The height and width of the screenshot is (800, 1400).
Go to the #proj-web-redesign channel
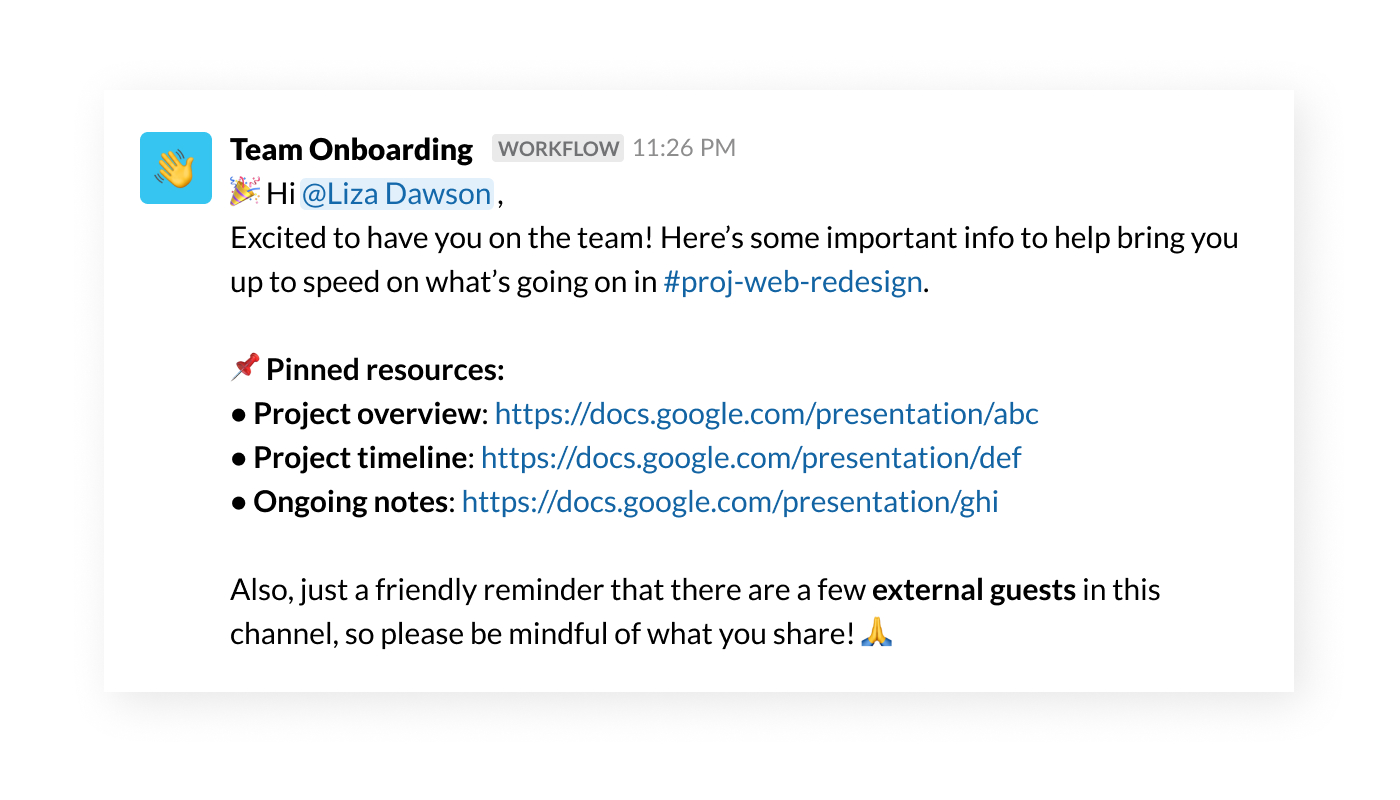pos(792,282)
